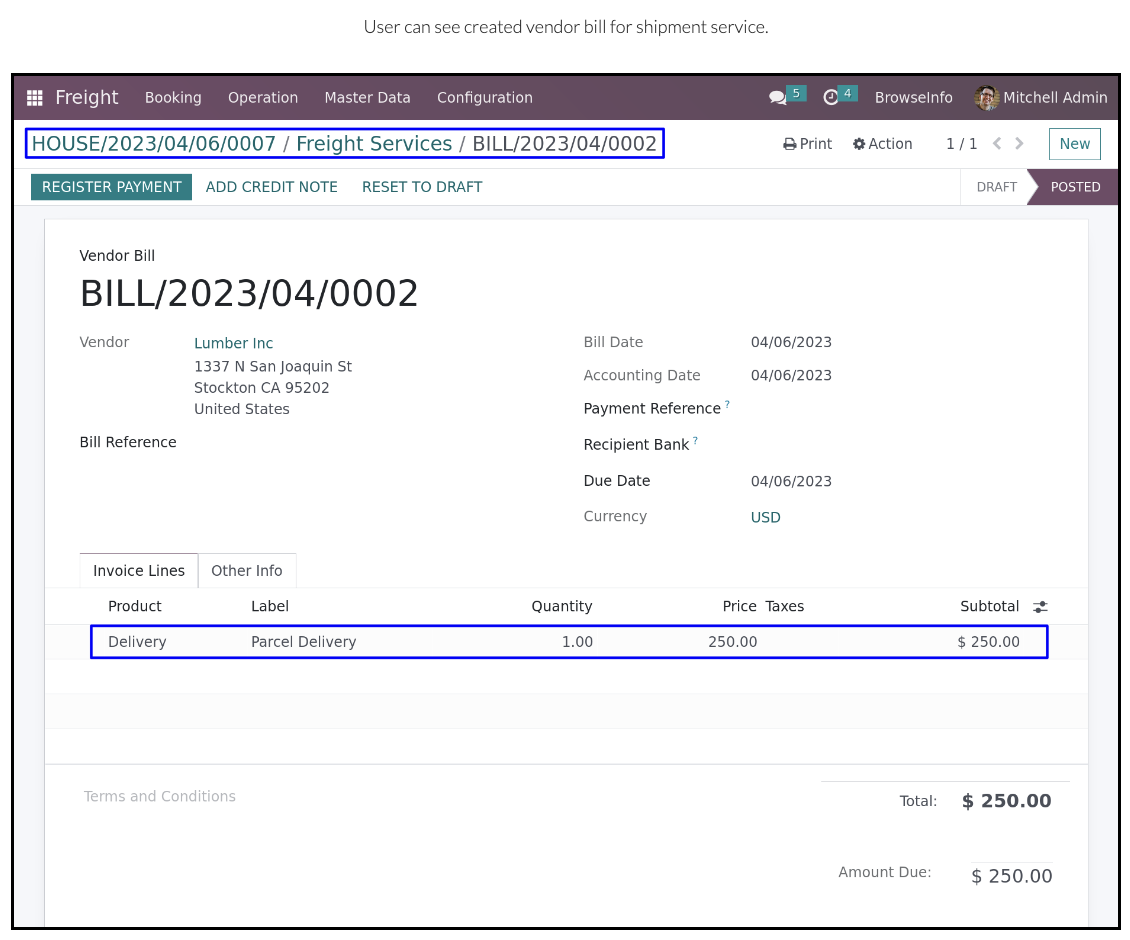Click quantity 1.00 cell

577,642
